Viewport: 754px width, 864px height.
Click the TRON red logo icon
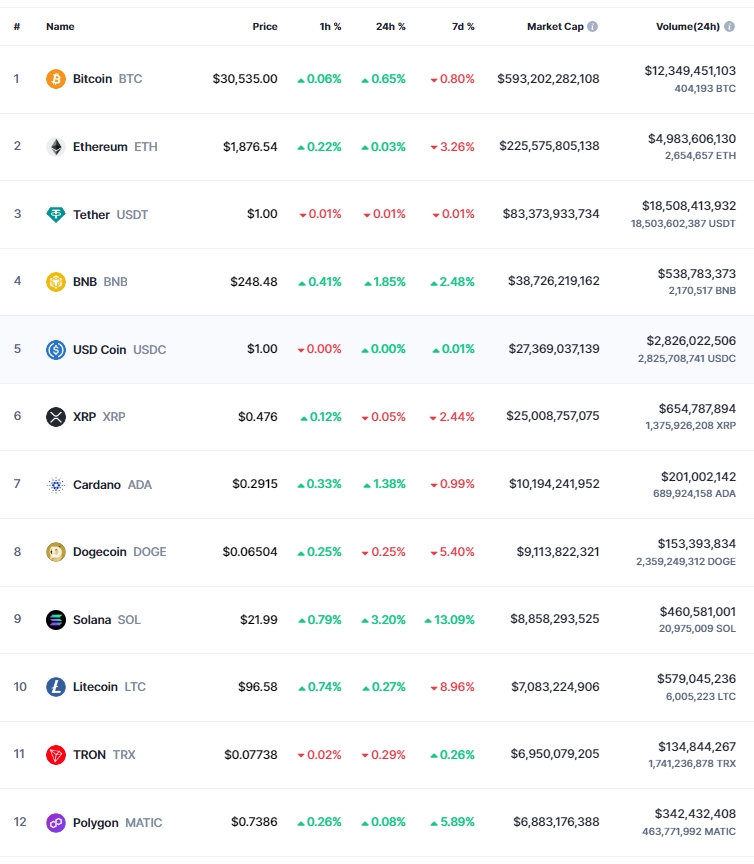coord(56,754)
